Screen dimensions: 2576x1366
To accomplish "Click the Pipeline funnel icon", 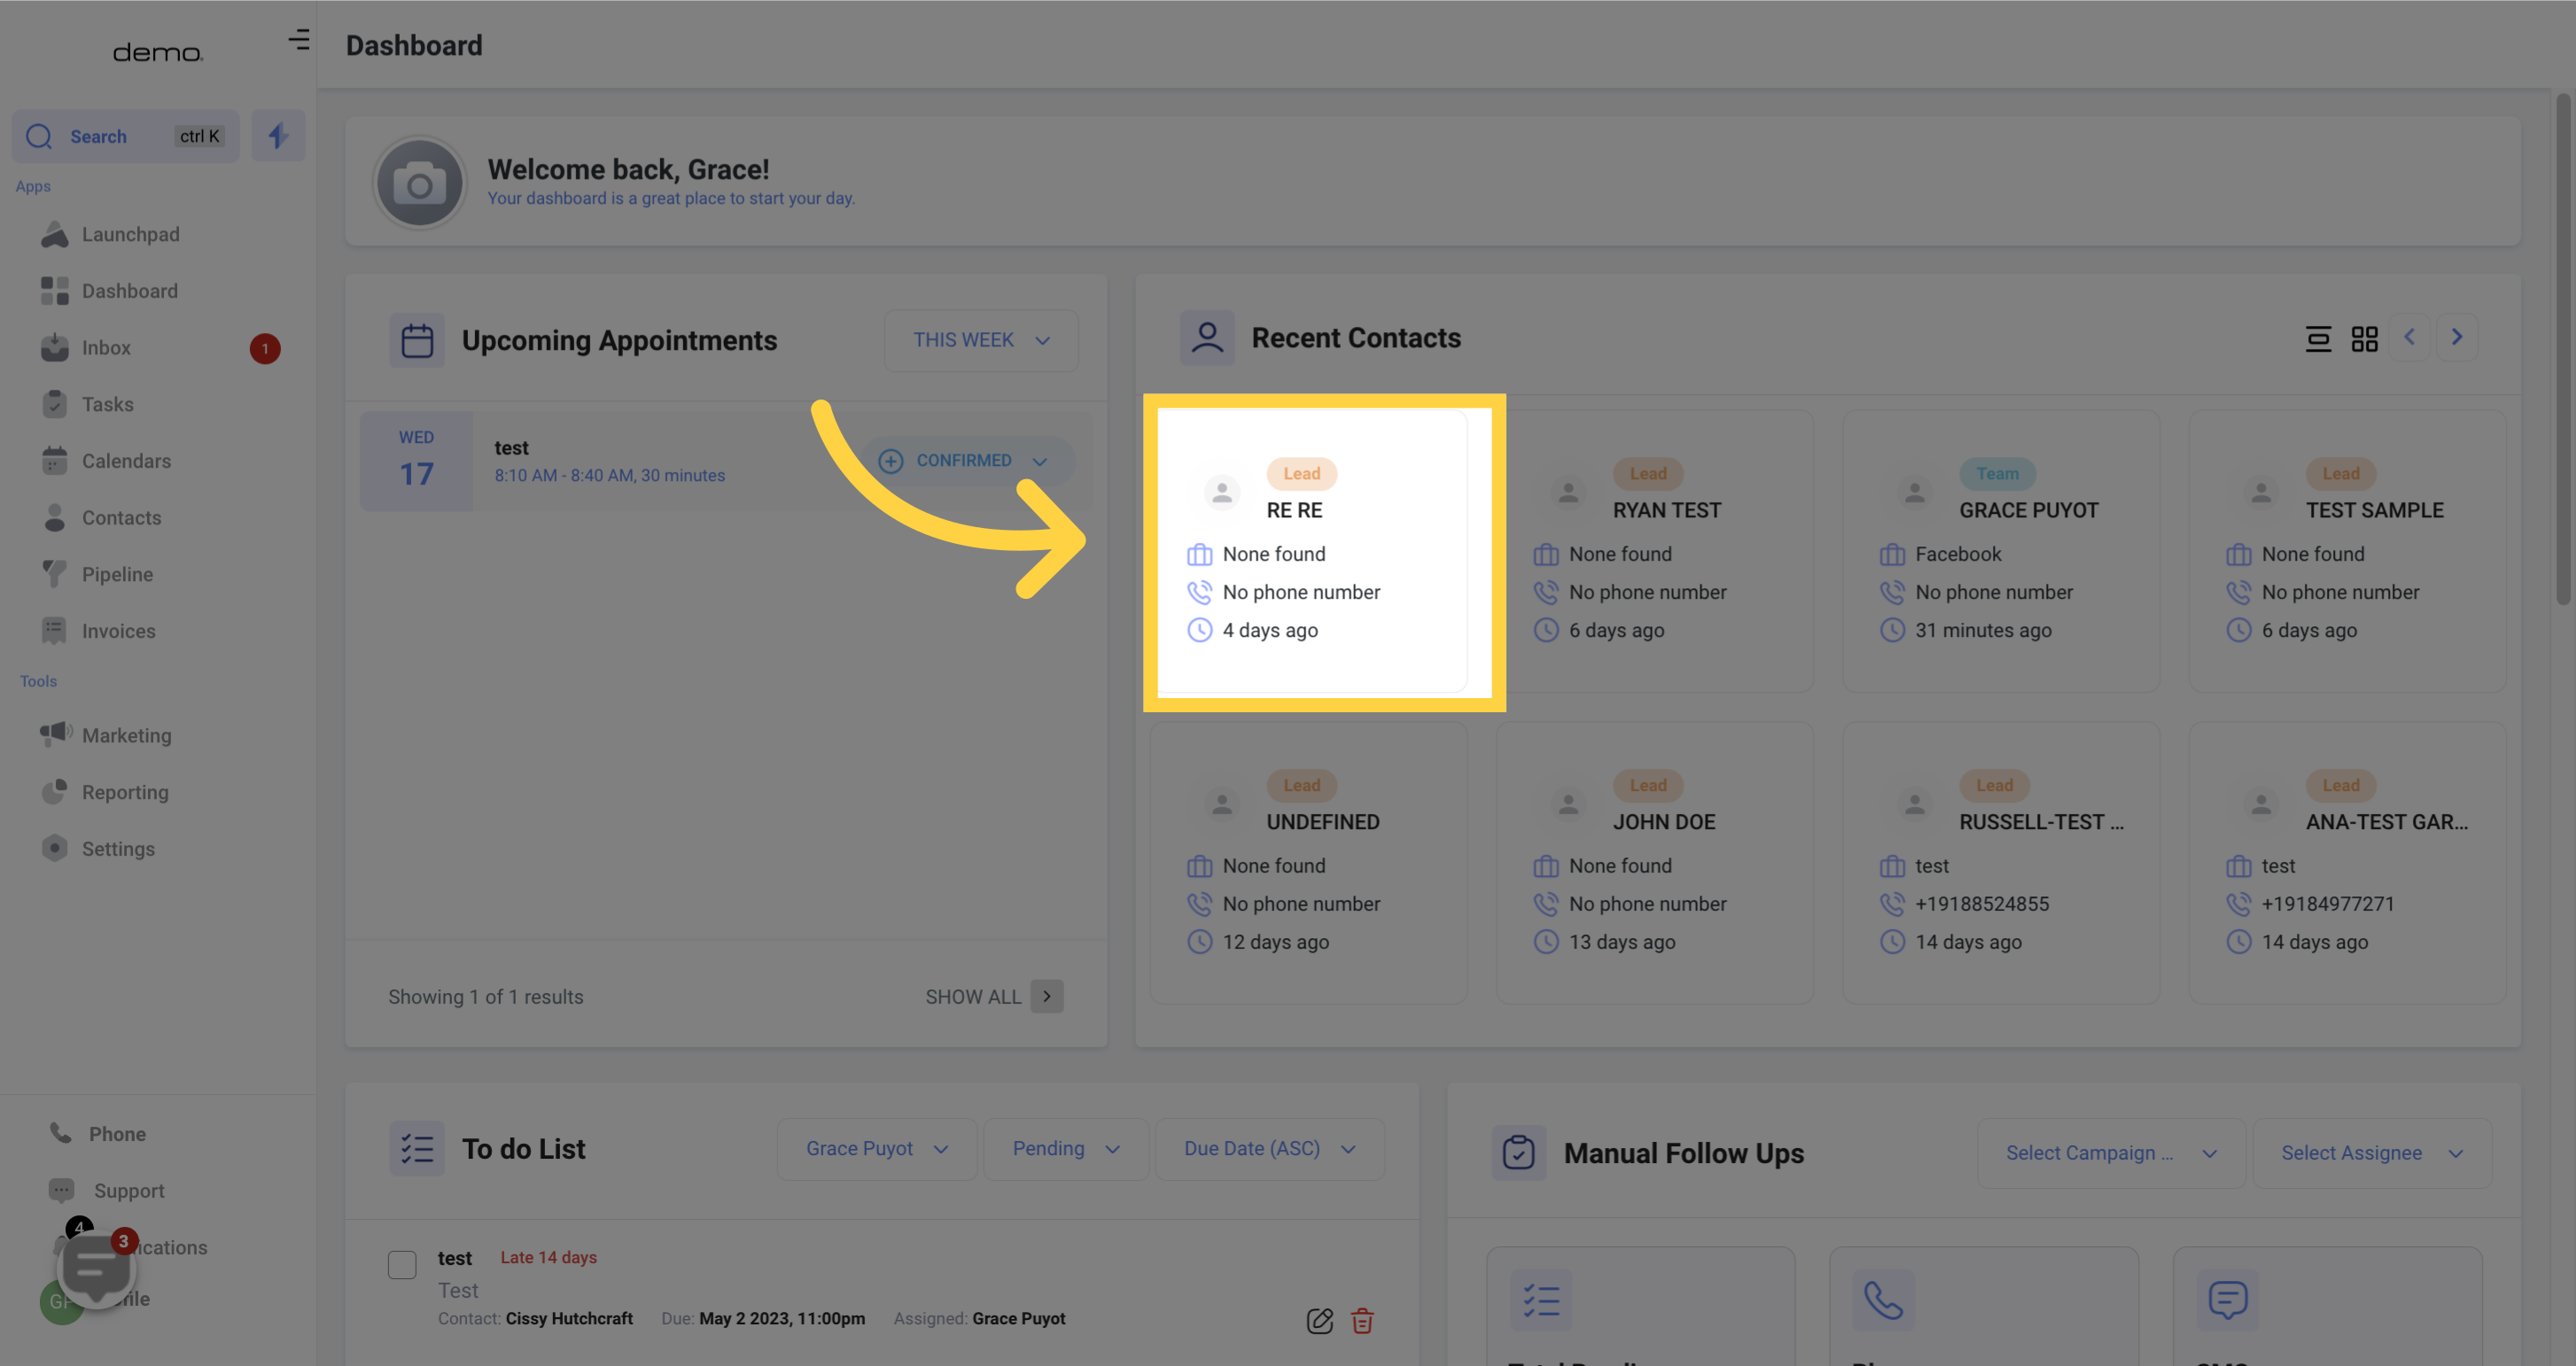I will [x=55, y=574].
